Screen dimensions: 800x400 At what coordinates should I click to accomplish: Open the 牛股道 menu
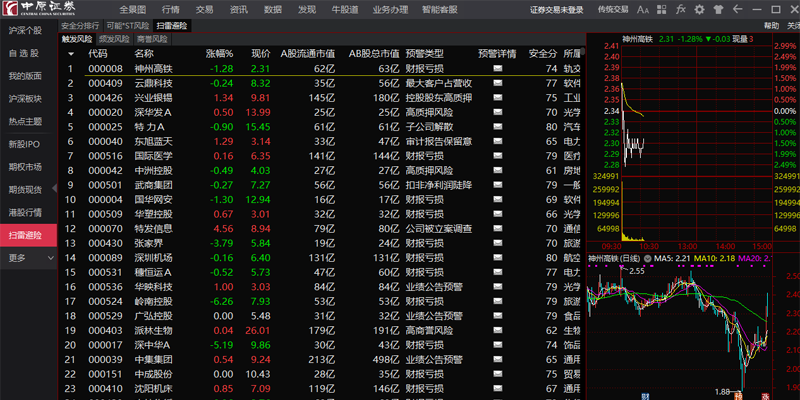tap(345, 10)
